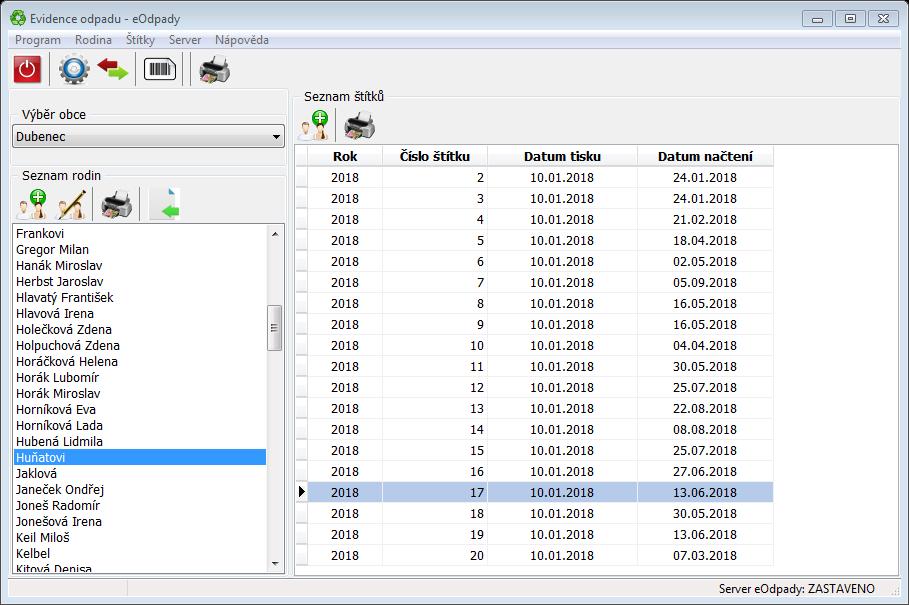This screenshot has height=605, width=909.
Task: Print the family list
Action: pos(117,205)
